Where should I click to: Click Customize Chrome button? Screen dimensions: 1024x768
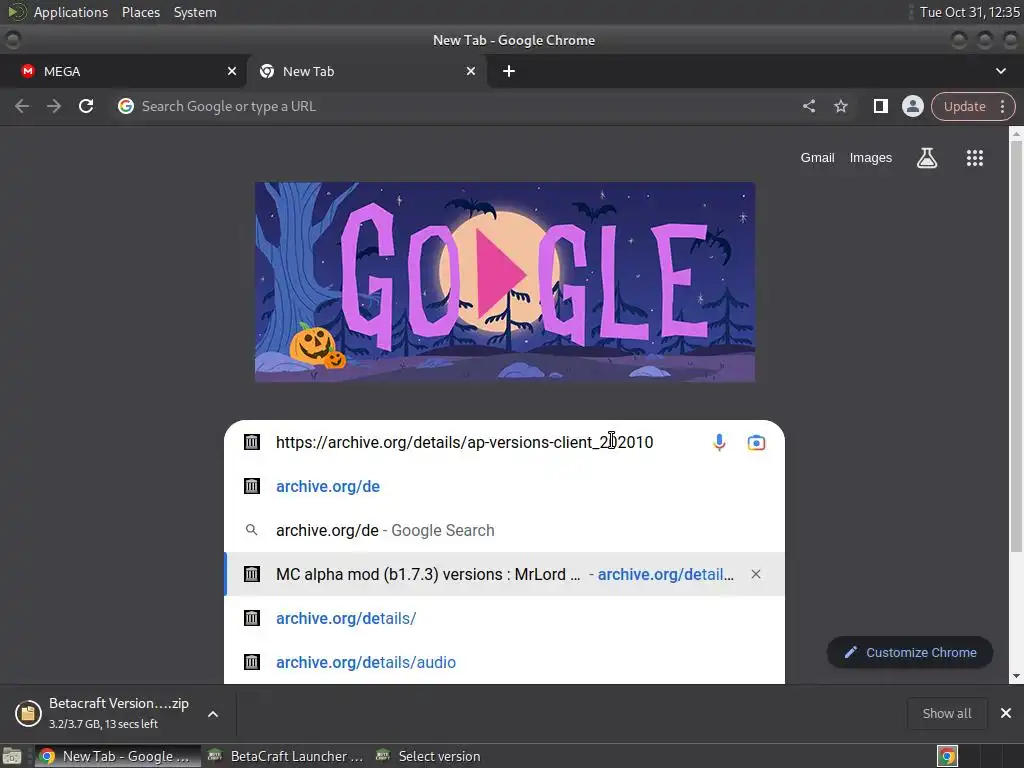910,652
